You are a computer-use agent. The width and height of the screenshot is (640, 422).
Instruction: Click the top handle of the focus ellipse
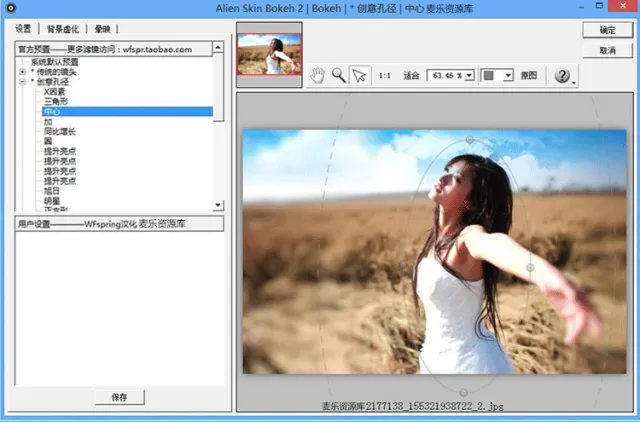click(x=470, y=140)
